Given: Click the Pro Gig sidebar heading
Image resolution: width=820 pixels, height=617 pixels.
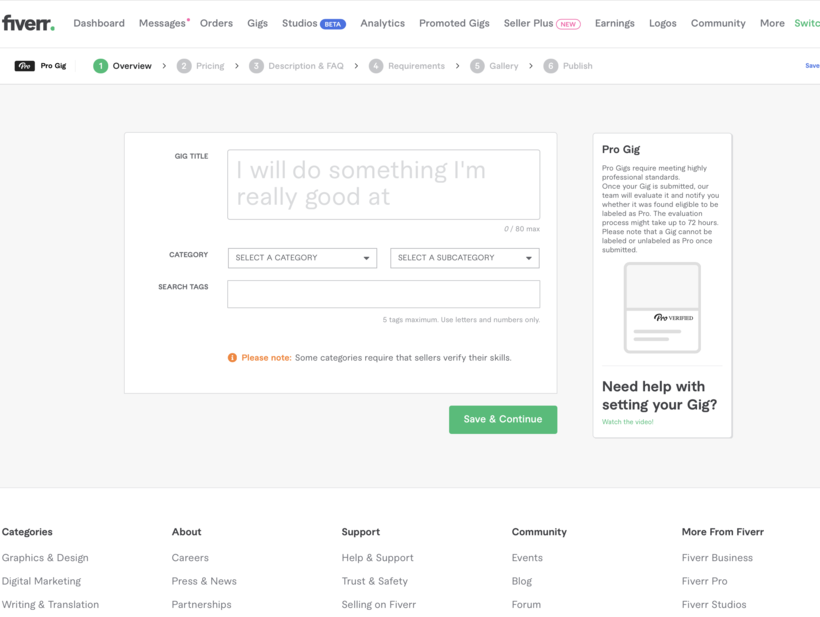Looking at the screenshot, I should [621, 150].
